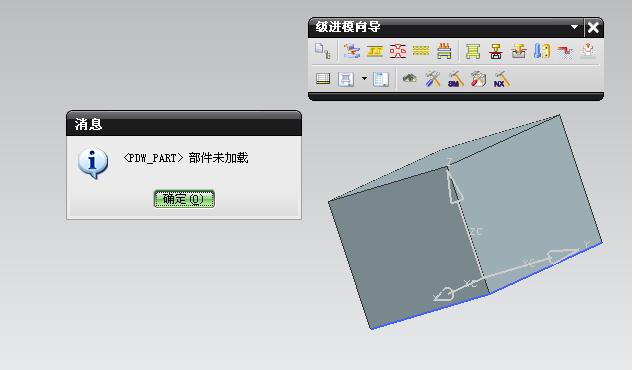Select the yellow dashed Strip Layout icon
Image resolution: width=634 pixels, height=370 pixels.
421,51
